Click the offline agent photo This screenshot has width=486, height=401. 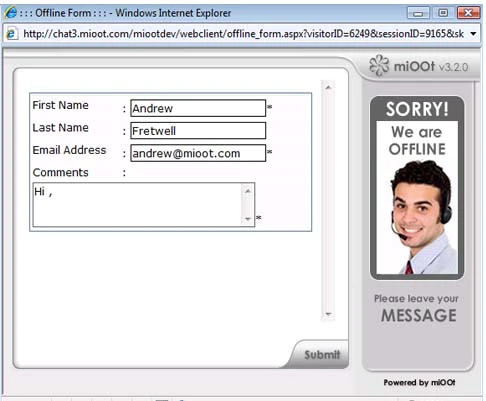coord(417,217)
